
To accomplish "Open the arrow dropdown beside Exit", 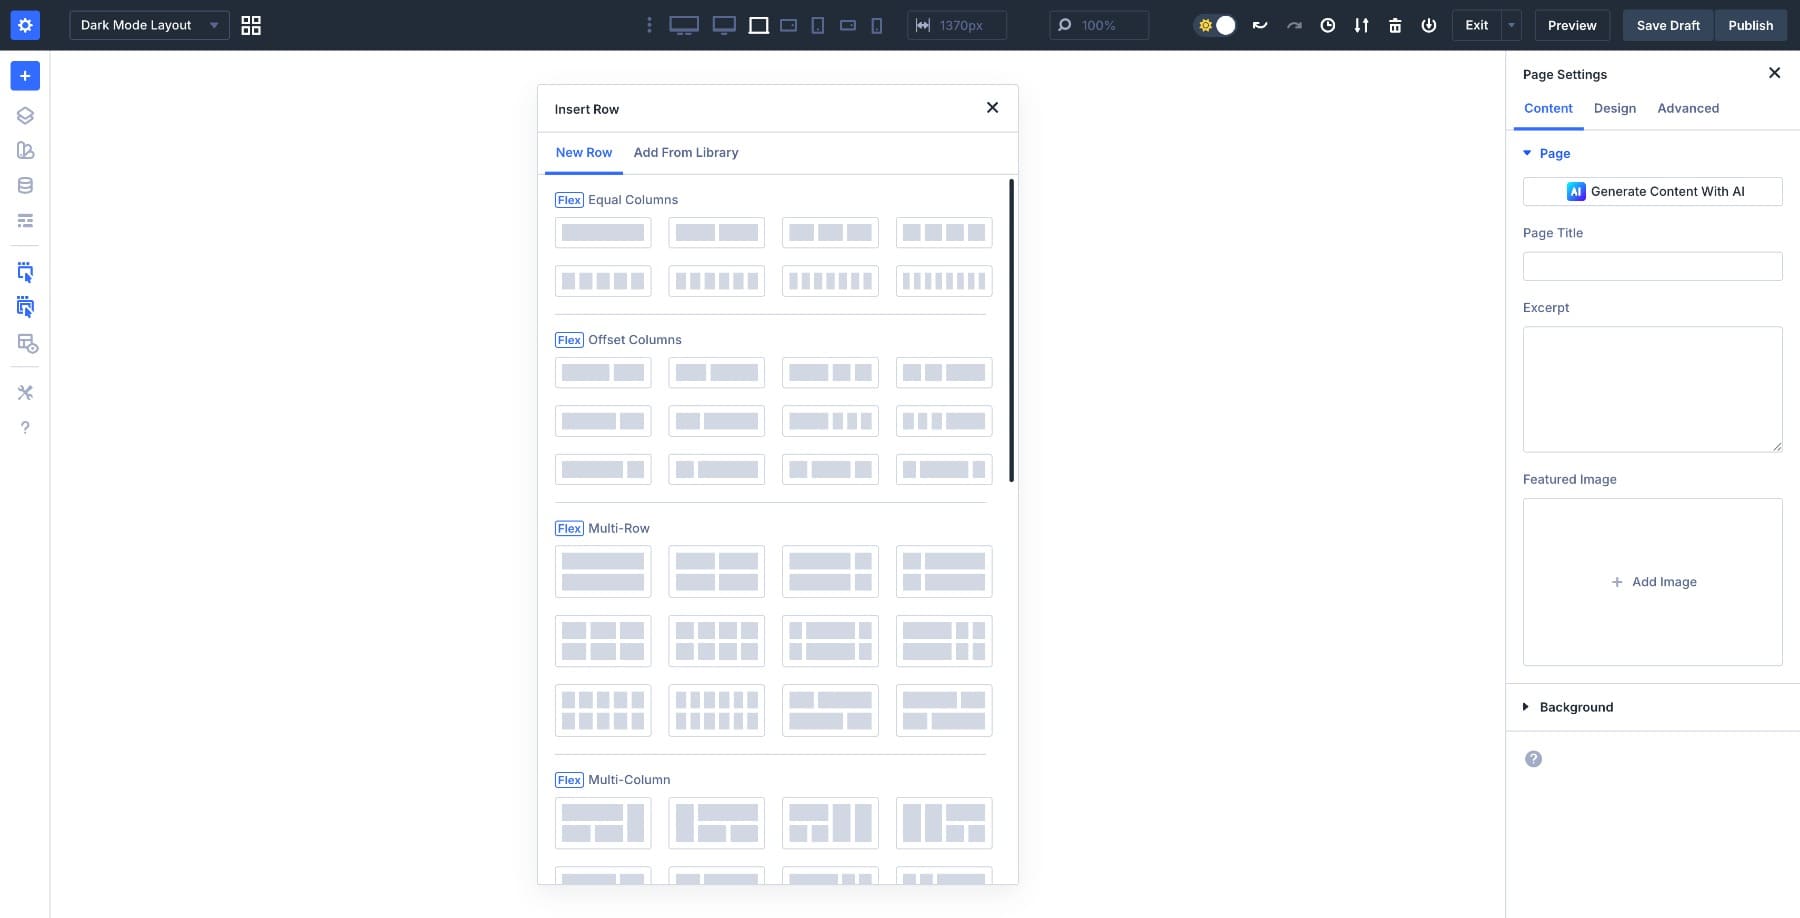I will [1511, 26].
